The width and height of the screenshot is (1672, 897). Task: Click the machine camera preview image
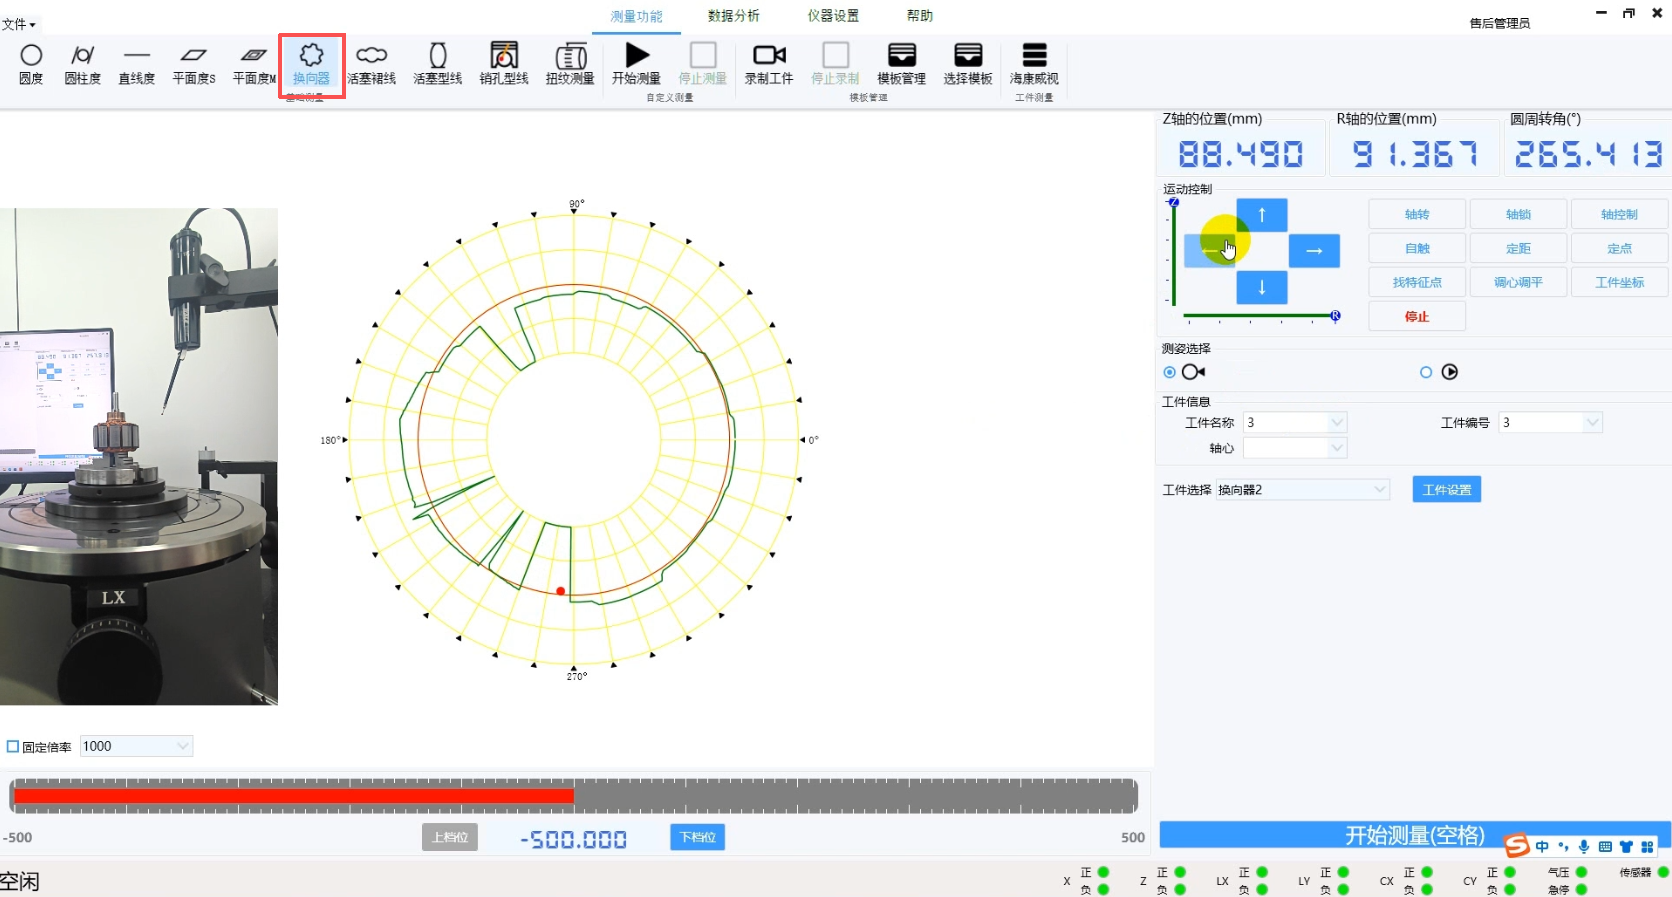tap(139, 456)
